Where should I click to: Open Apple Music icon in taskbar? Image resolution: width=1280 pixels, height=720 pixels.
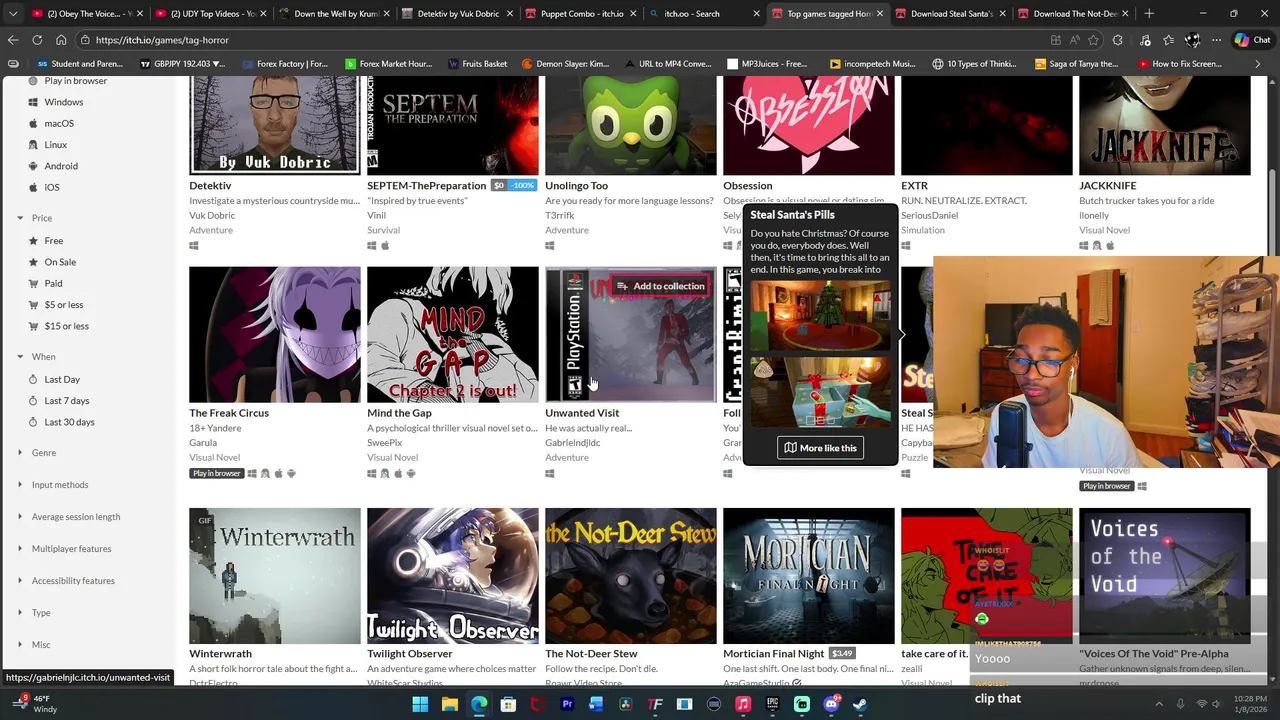743,704
